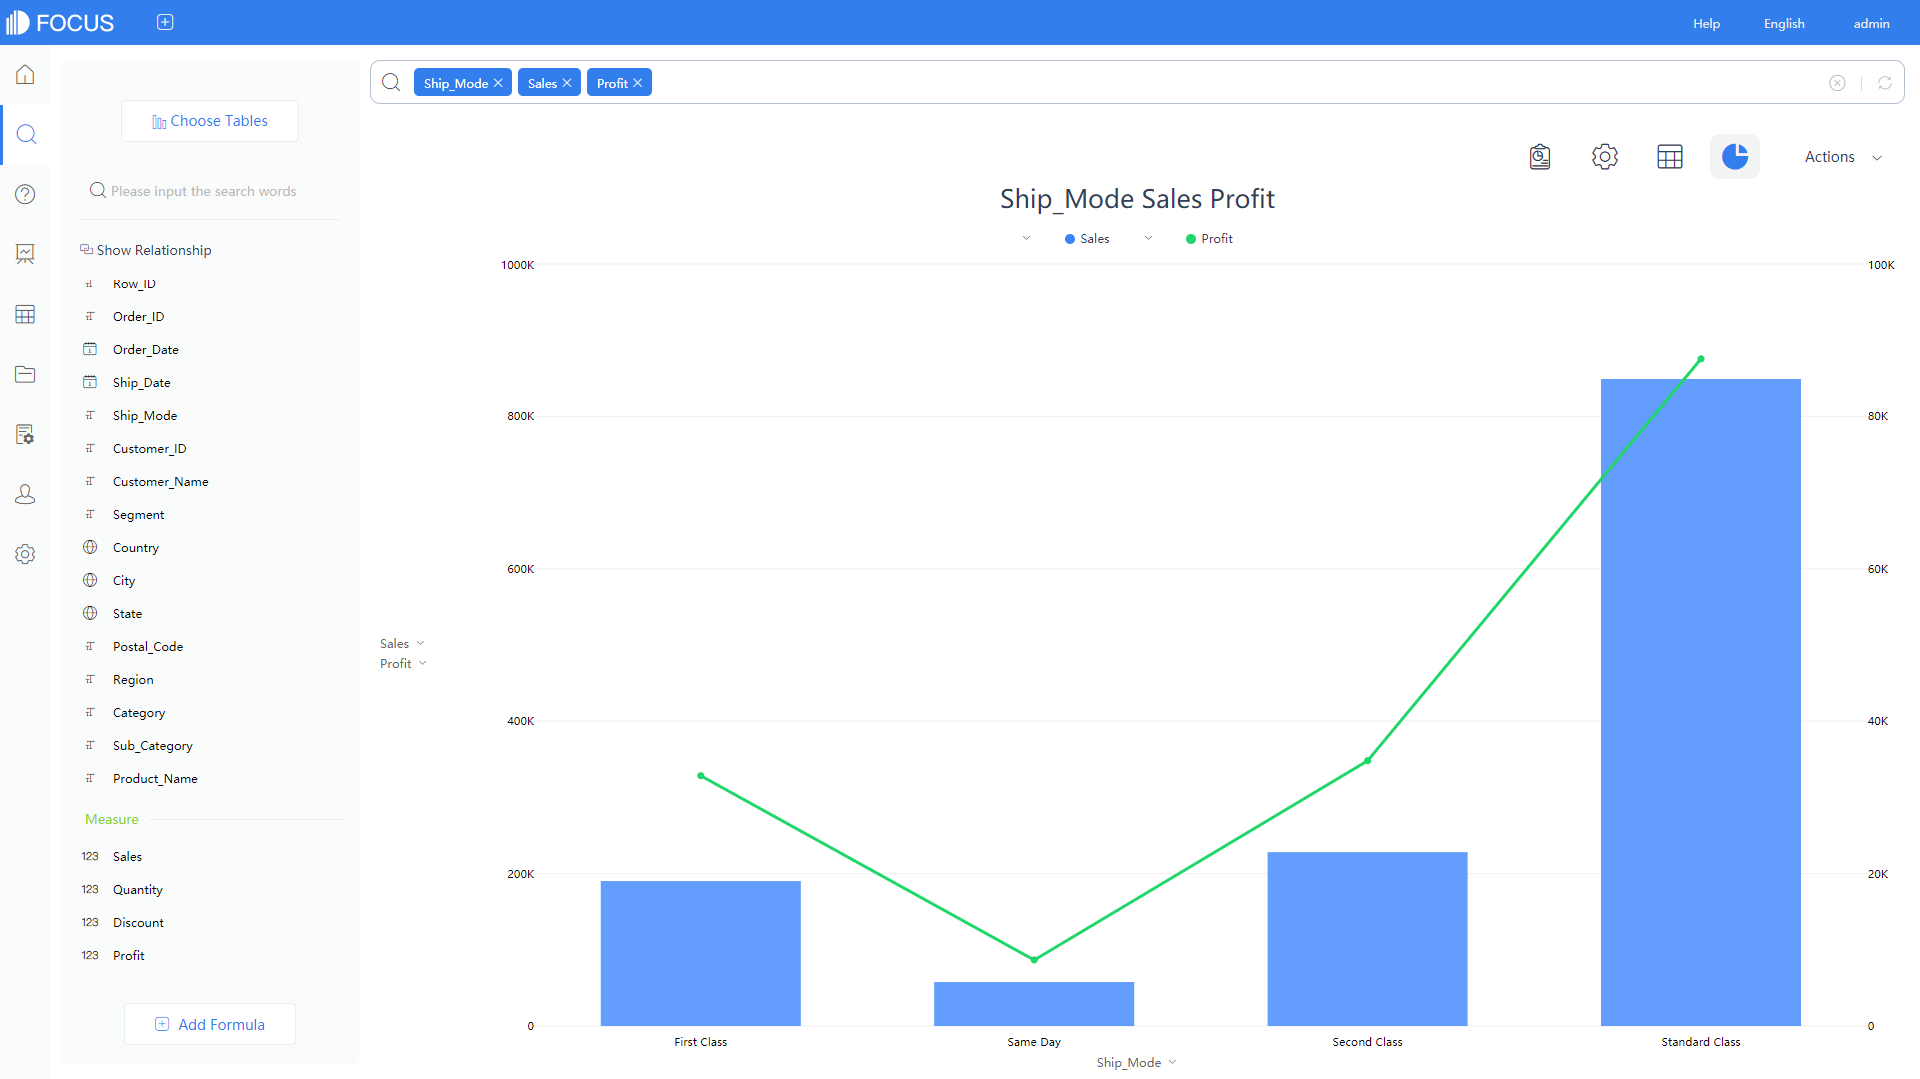Select the Ship_Mode column
The width and height of the screenshot is (1920, 1079).
145,415
